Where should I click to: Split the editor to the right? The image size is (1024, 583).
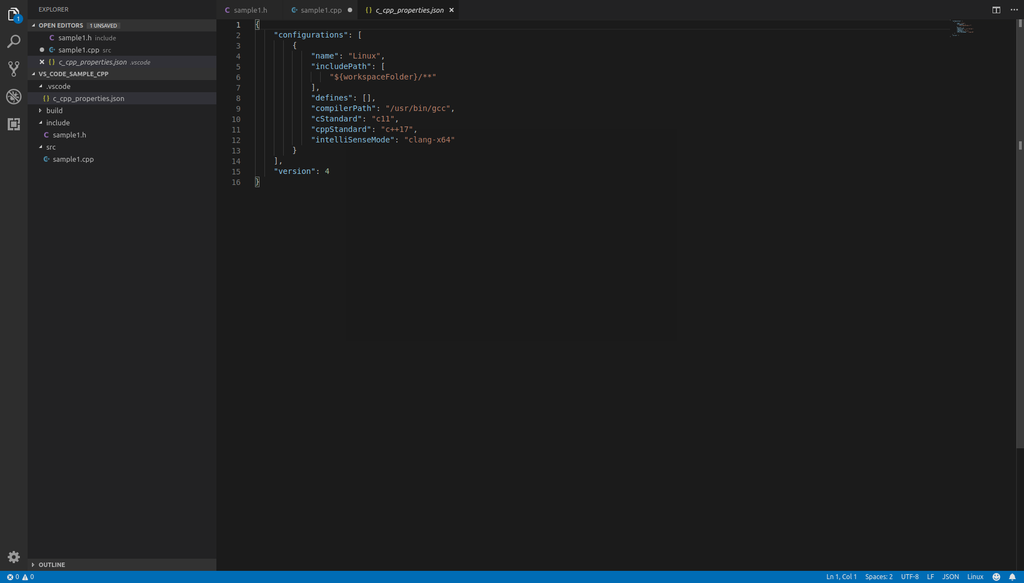996,10
